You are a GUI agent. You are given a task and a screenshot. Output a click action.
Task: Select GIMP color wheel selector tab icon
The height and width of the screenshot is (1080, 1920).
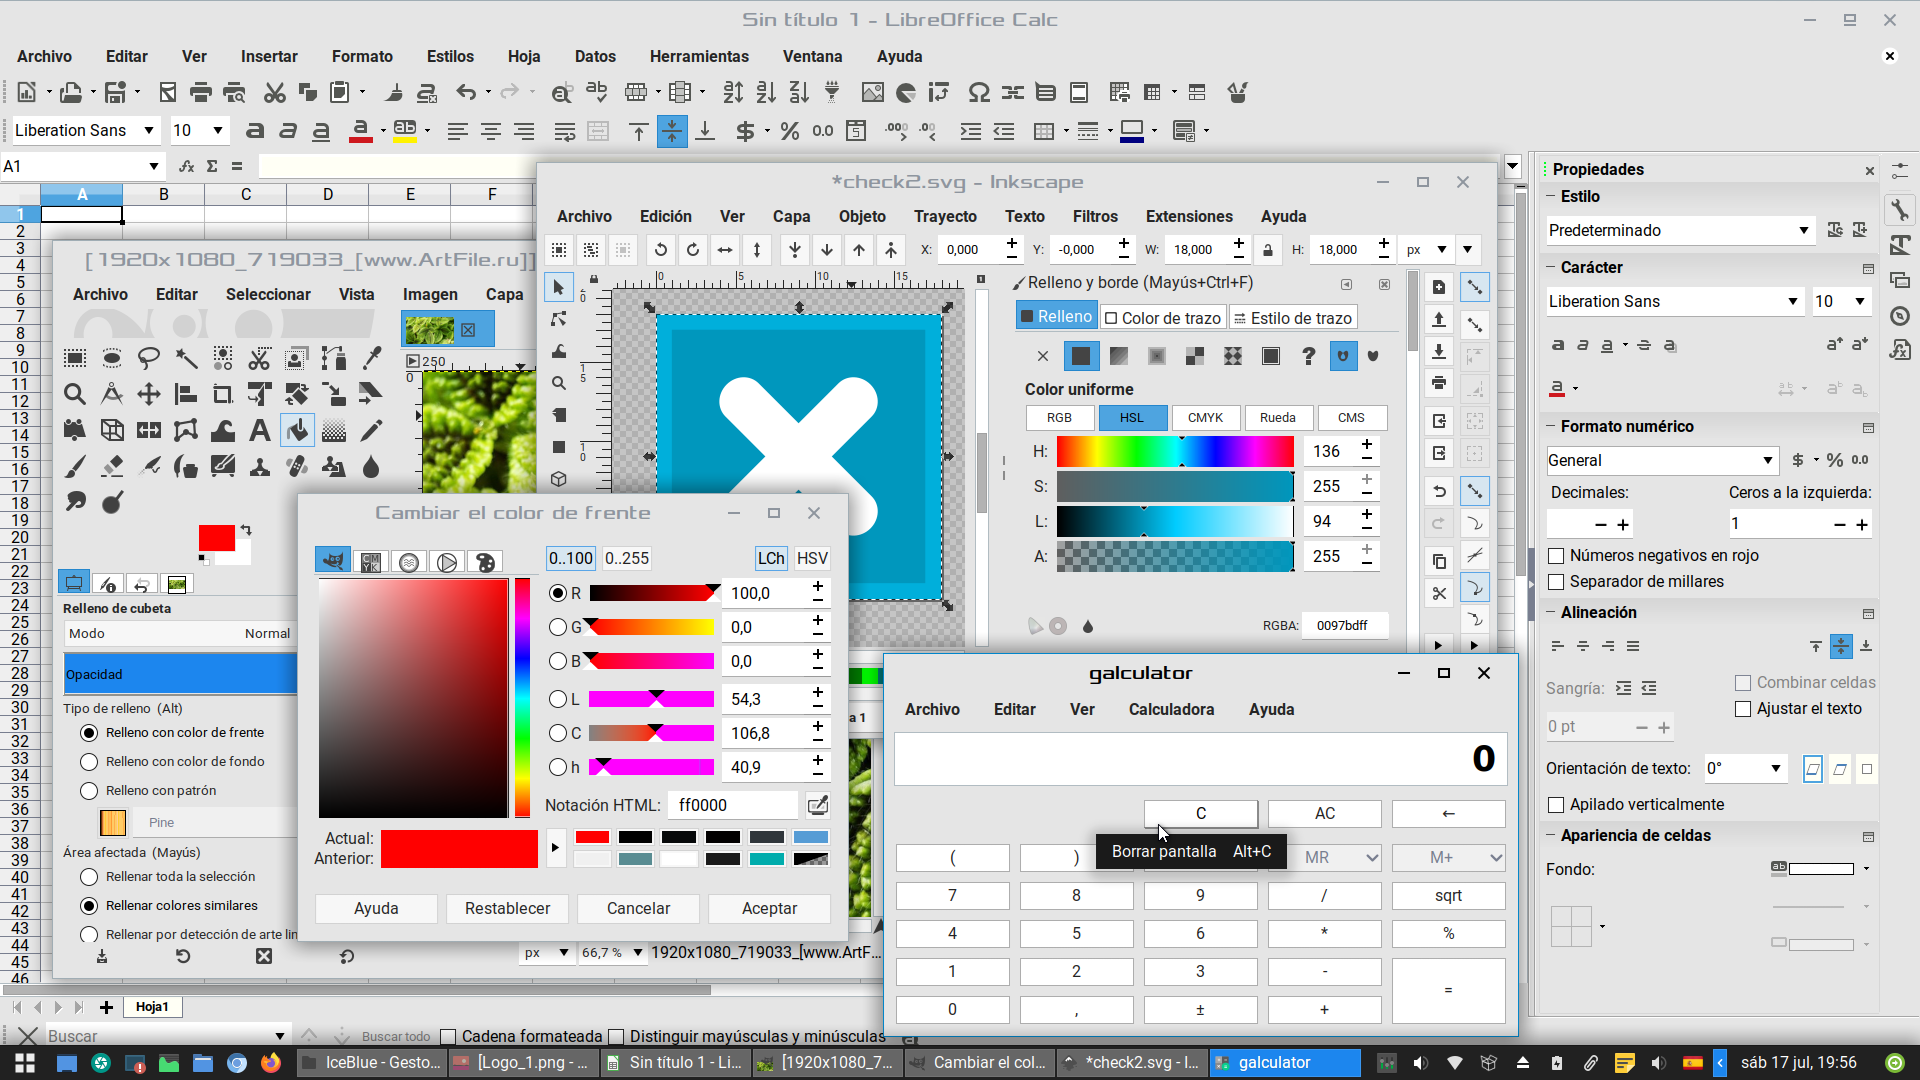coord(447,562)
